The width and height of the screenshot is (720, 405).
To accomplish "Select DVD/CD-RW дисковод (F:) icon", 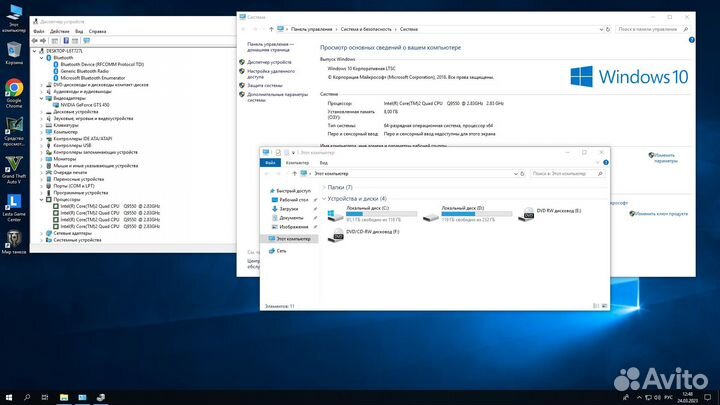I will pos(336,235).
